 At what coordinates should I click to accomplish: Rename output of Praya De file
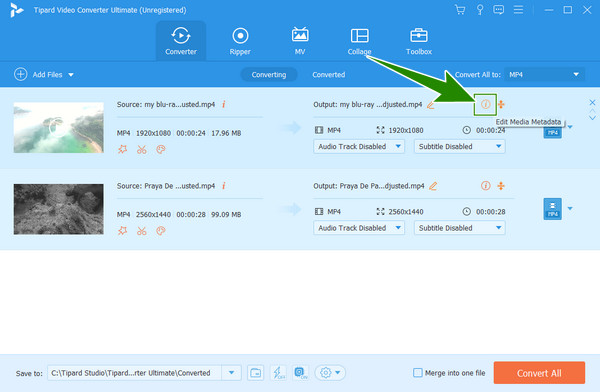[x=433, y=186]
